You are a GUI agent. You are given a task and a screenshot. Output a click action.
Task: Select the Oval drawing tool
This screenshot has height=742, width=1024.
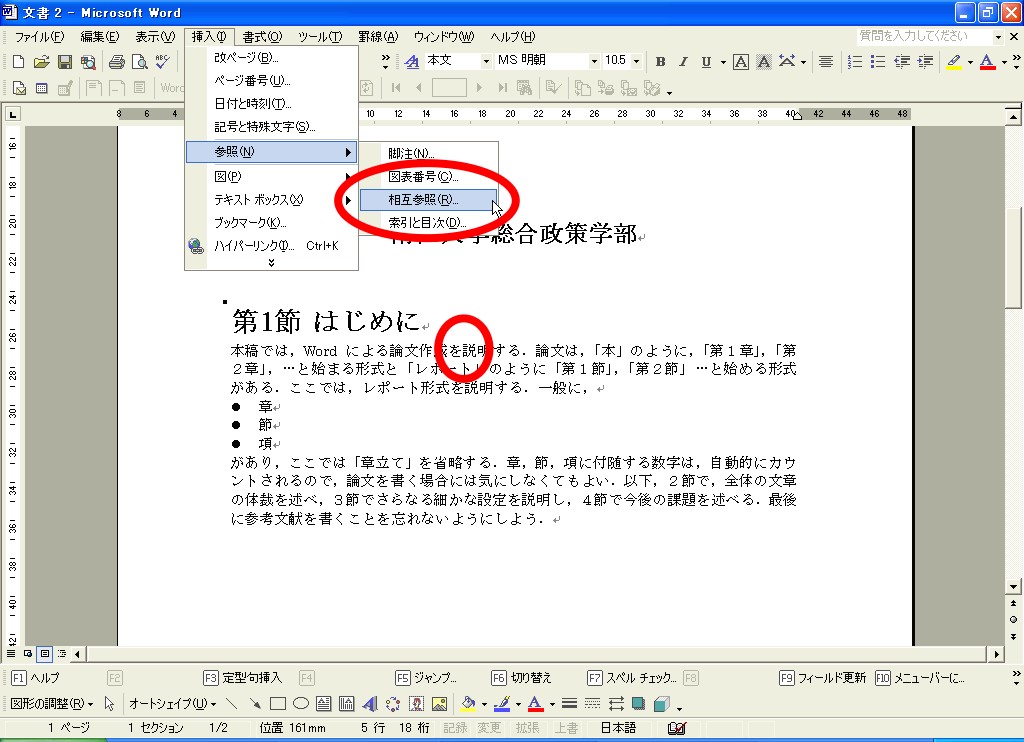pos(300,703)
